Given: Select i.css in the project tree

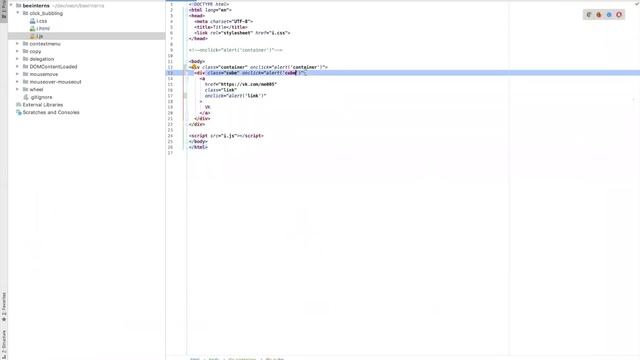Looking at the screenshot, I should coord(42,21).
